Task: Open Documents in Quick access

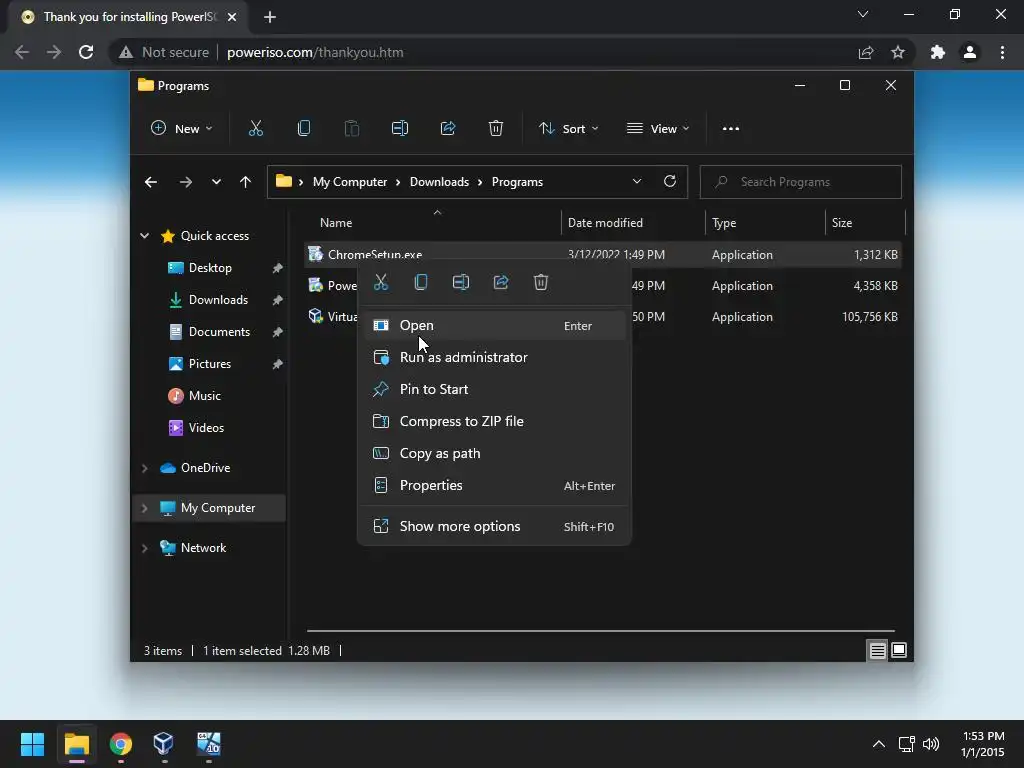Action: tap(219, 332)
